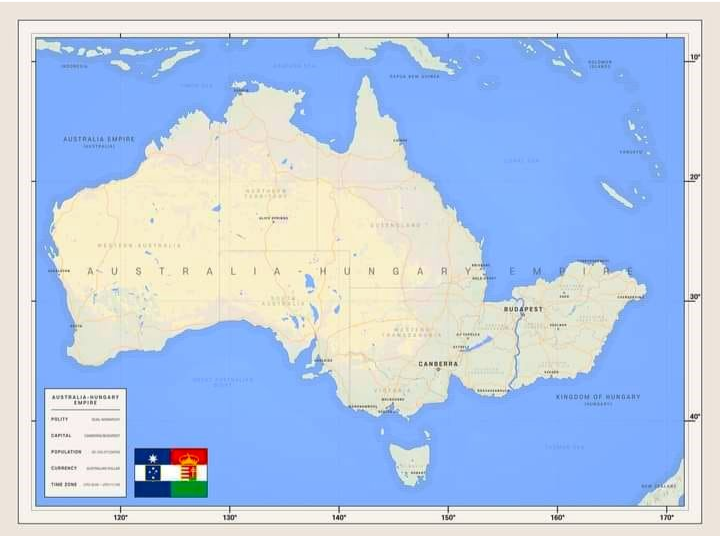Click the 160° longitude label
The height and width of the screenshot is (536, 720).
point(557,518)
